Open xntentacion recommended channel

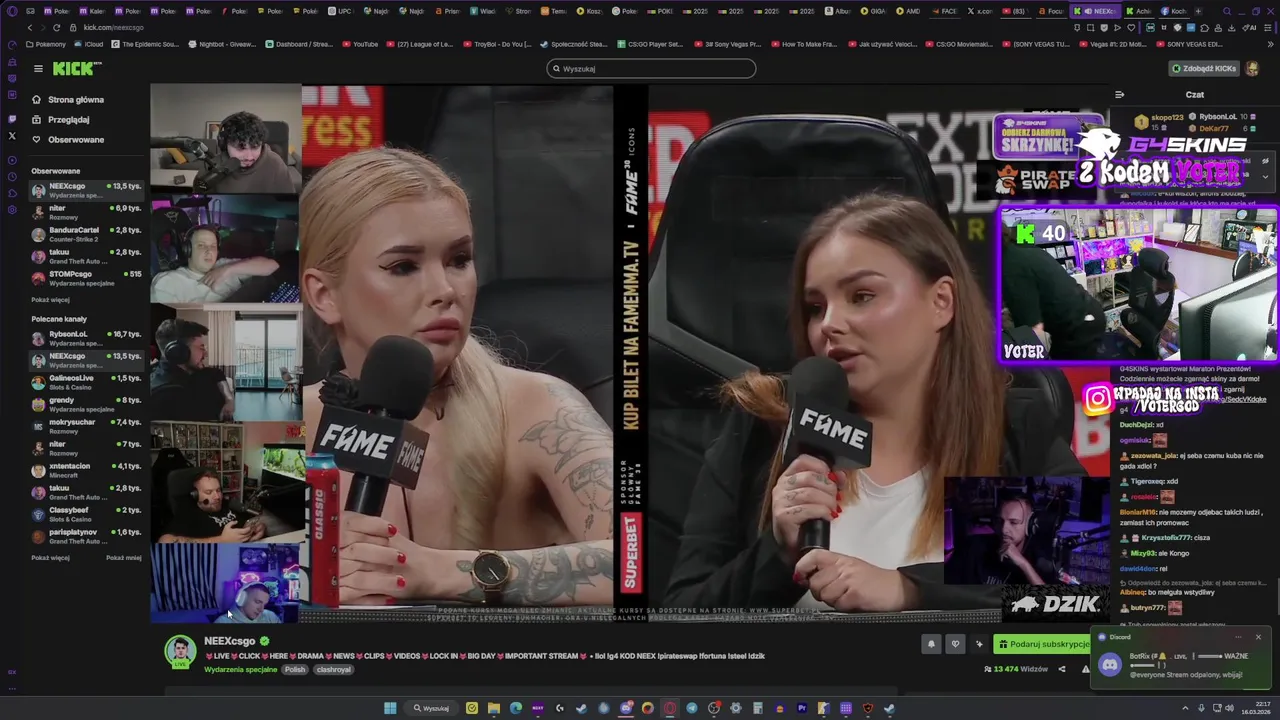86,470
